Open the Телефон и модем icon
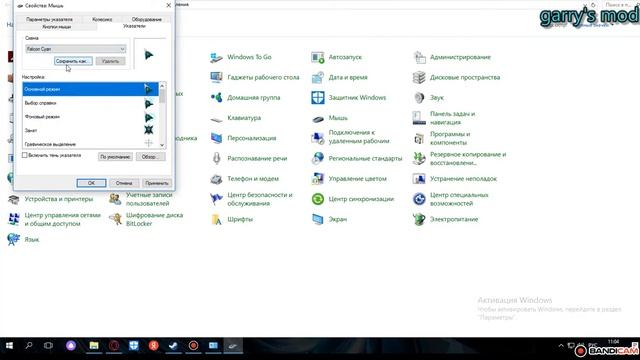640x360 pixels. tap(216, 179)
